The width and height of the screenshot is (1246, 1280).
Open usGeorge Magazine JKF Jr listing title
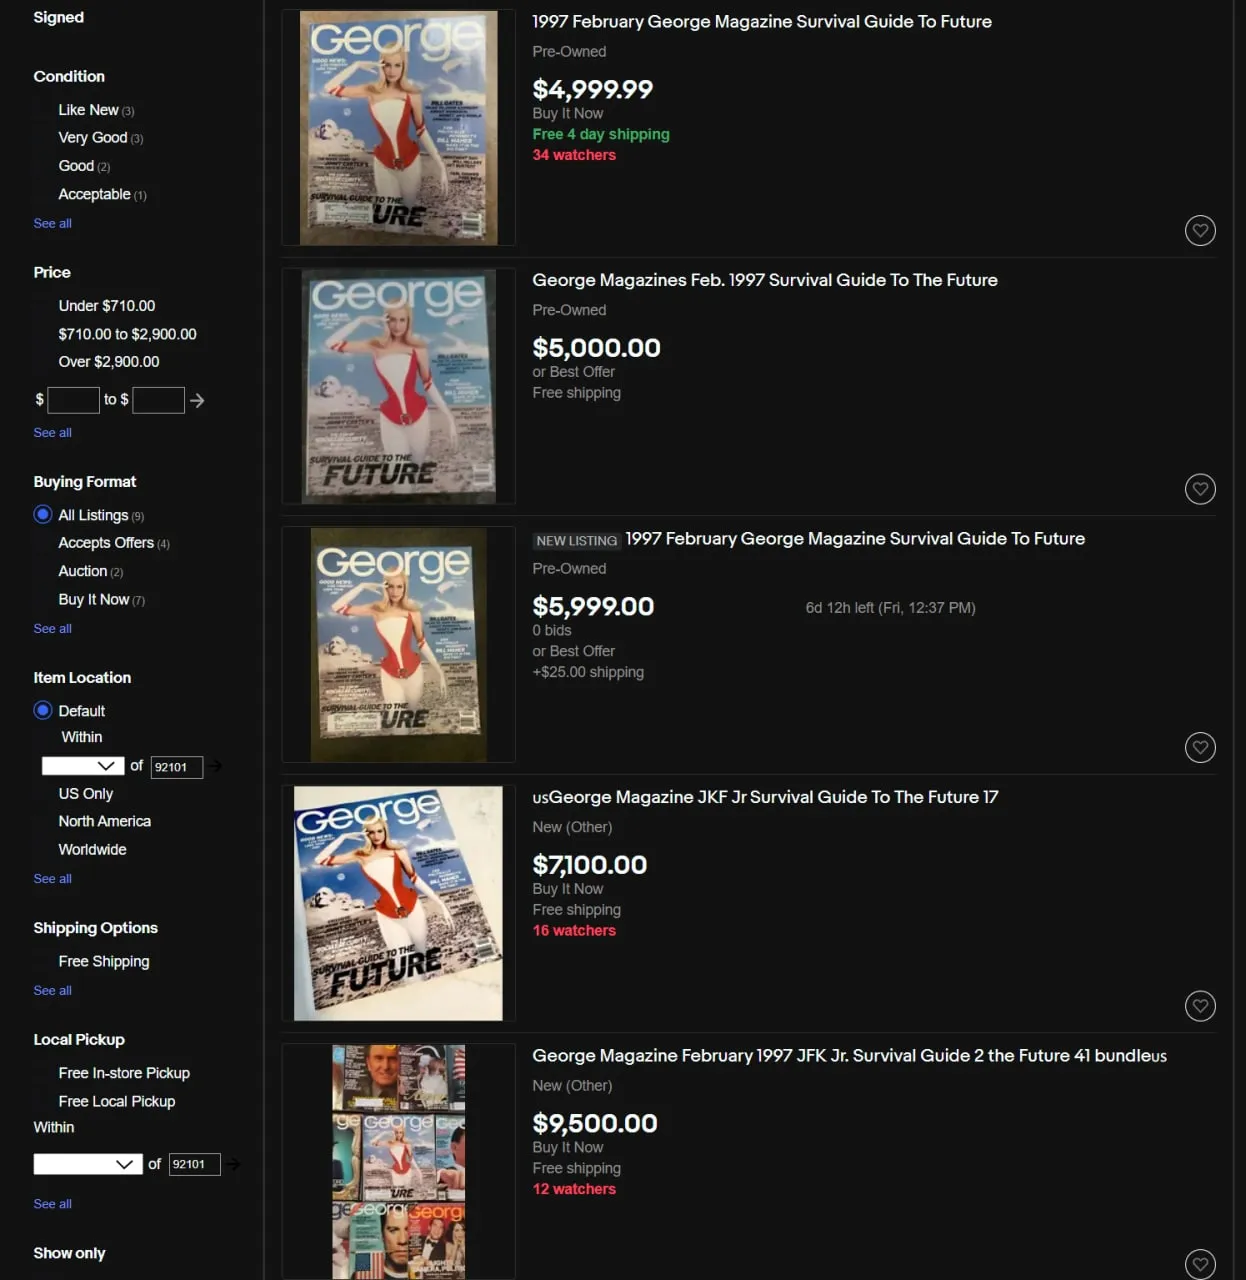[x=765, y=797]
